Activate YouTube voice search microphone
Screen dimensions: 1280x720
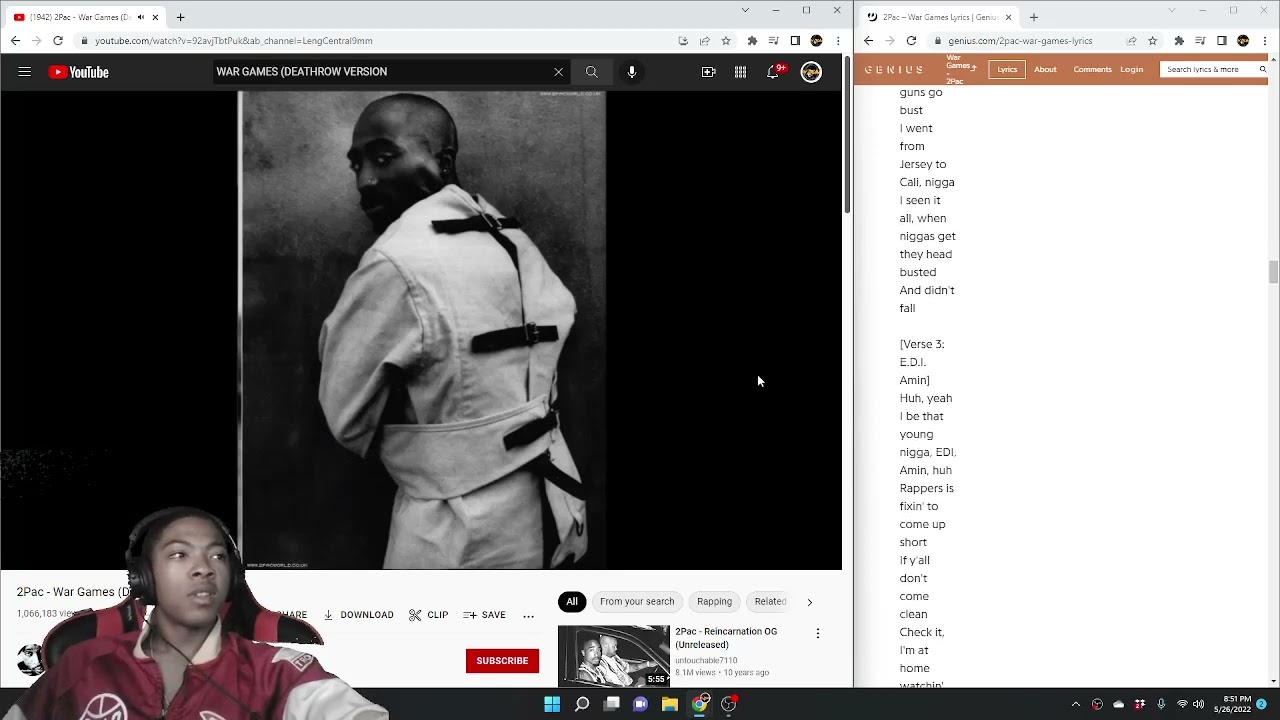point(632,72)
